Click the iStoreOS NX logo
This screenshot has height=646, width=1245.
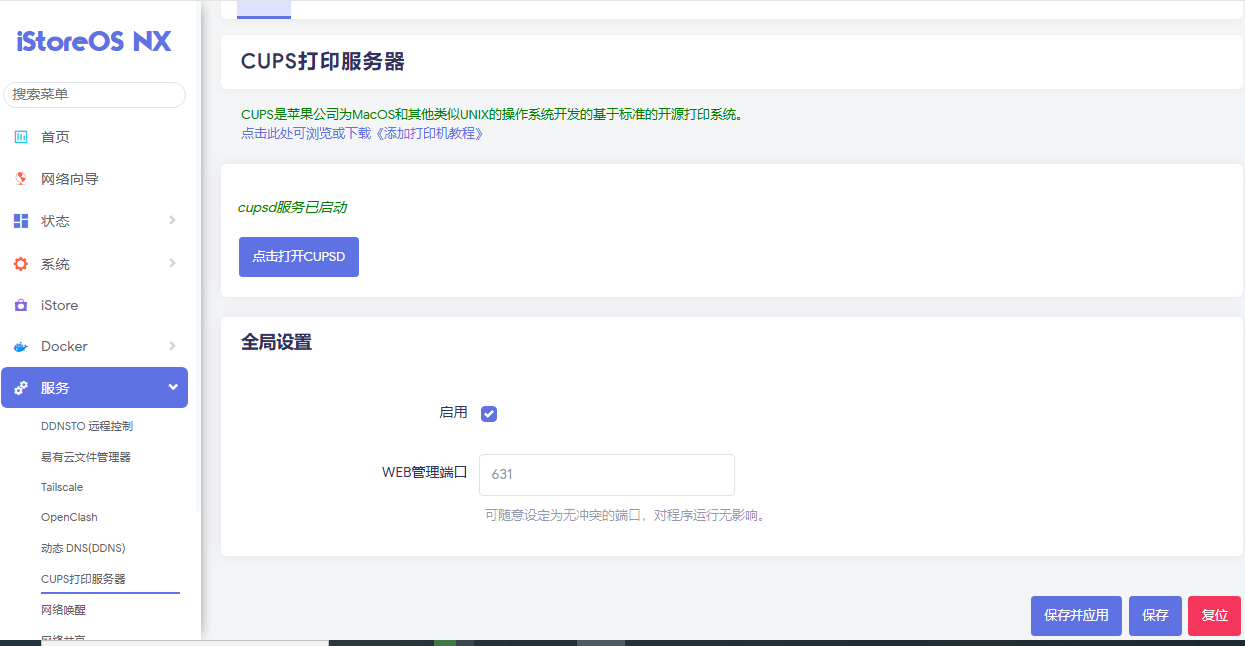click(93, 41)
